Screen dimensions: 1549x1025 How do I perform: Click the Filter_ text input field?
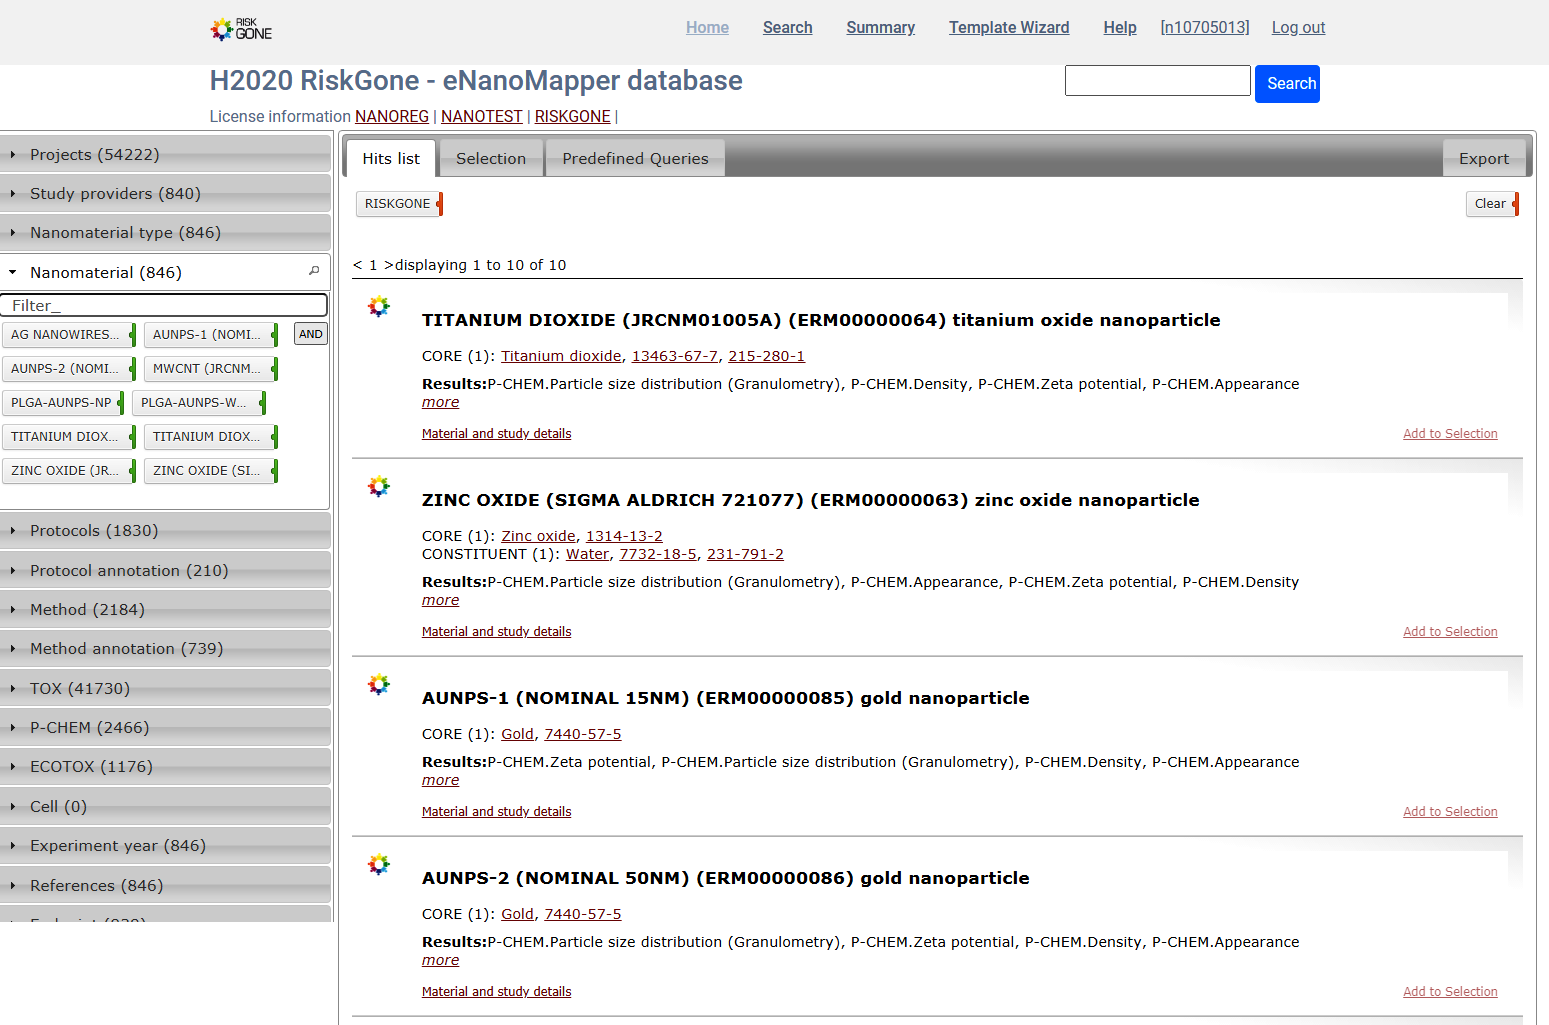[x=165, y=305]
